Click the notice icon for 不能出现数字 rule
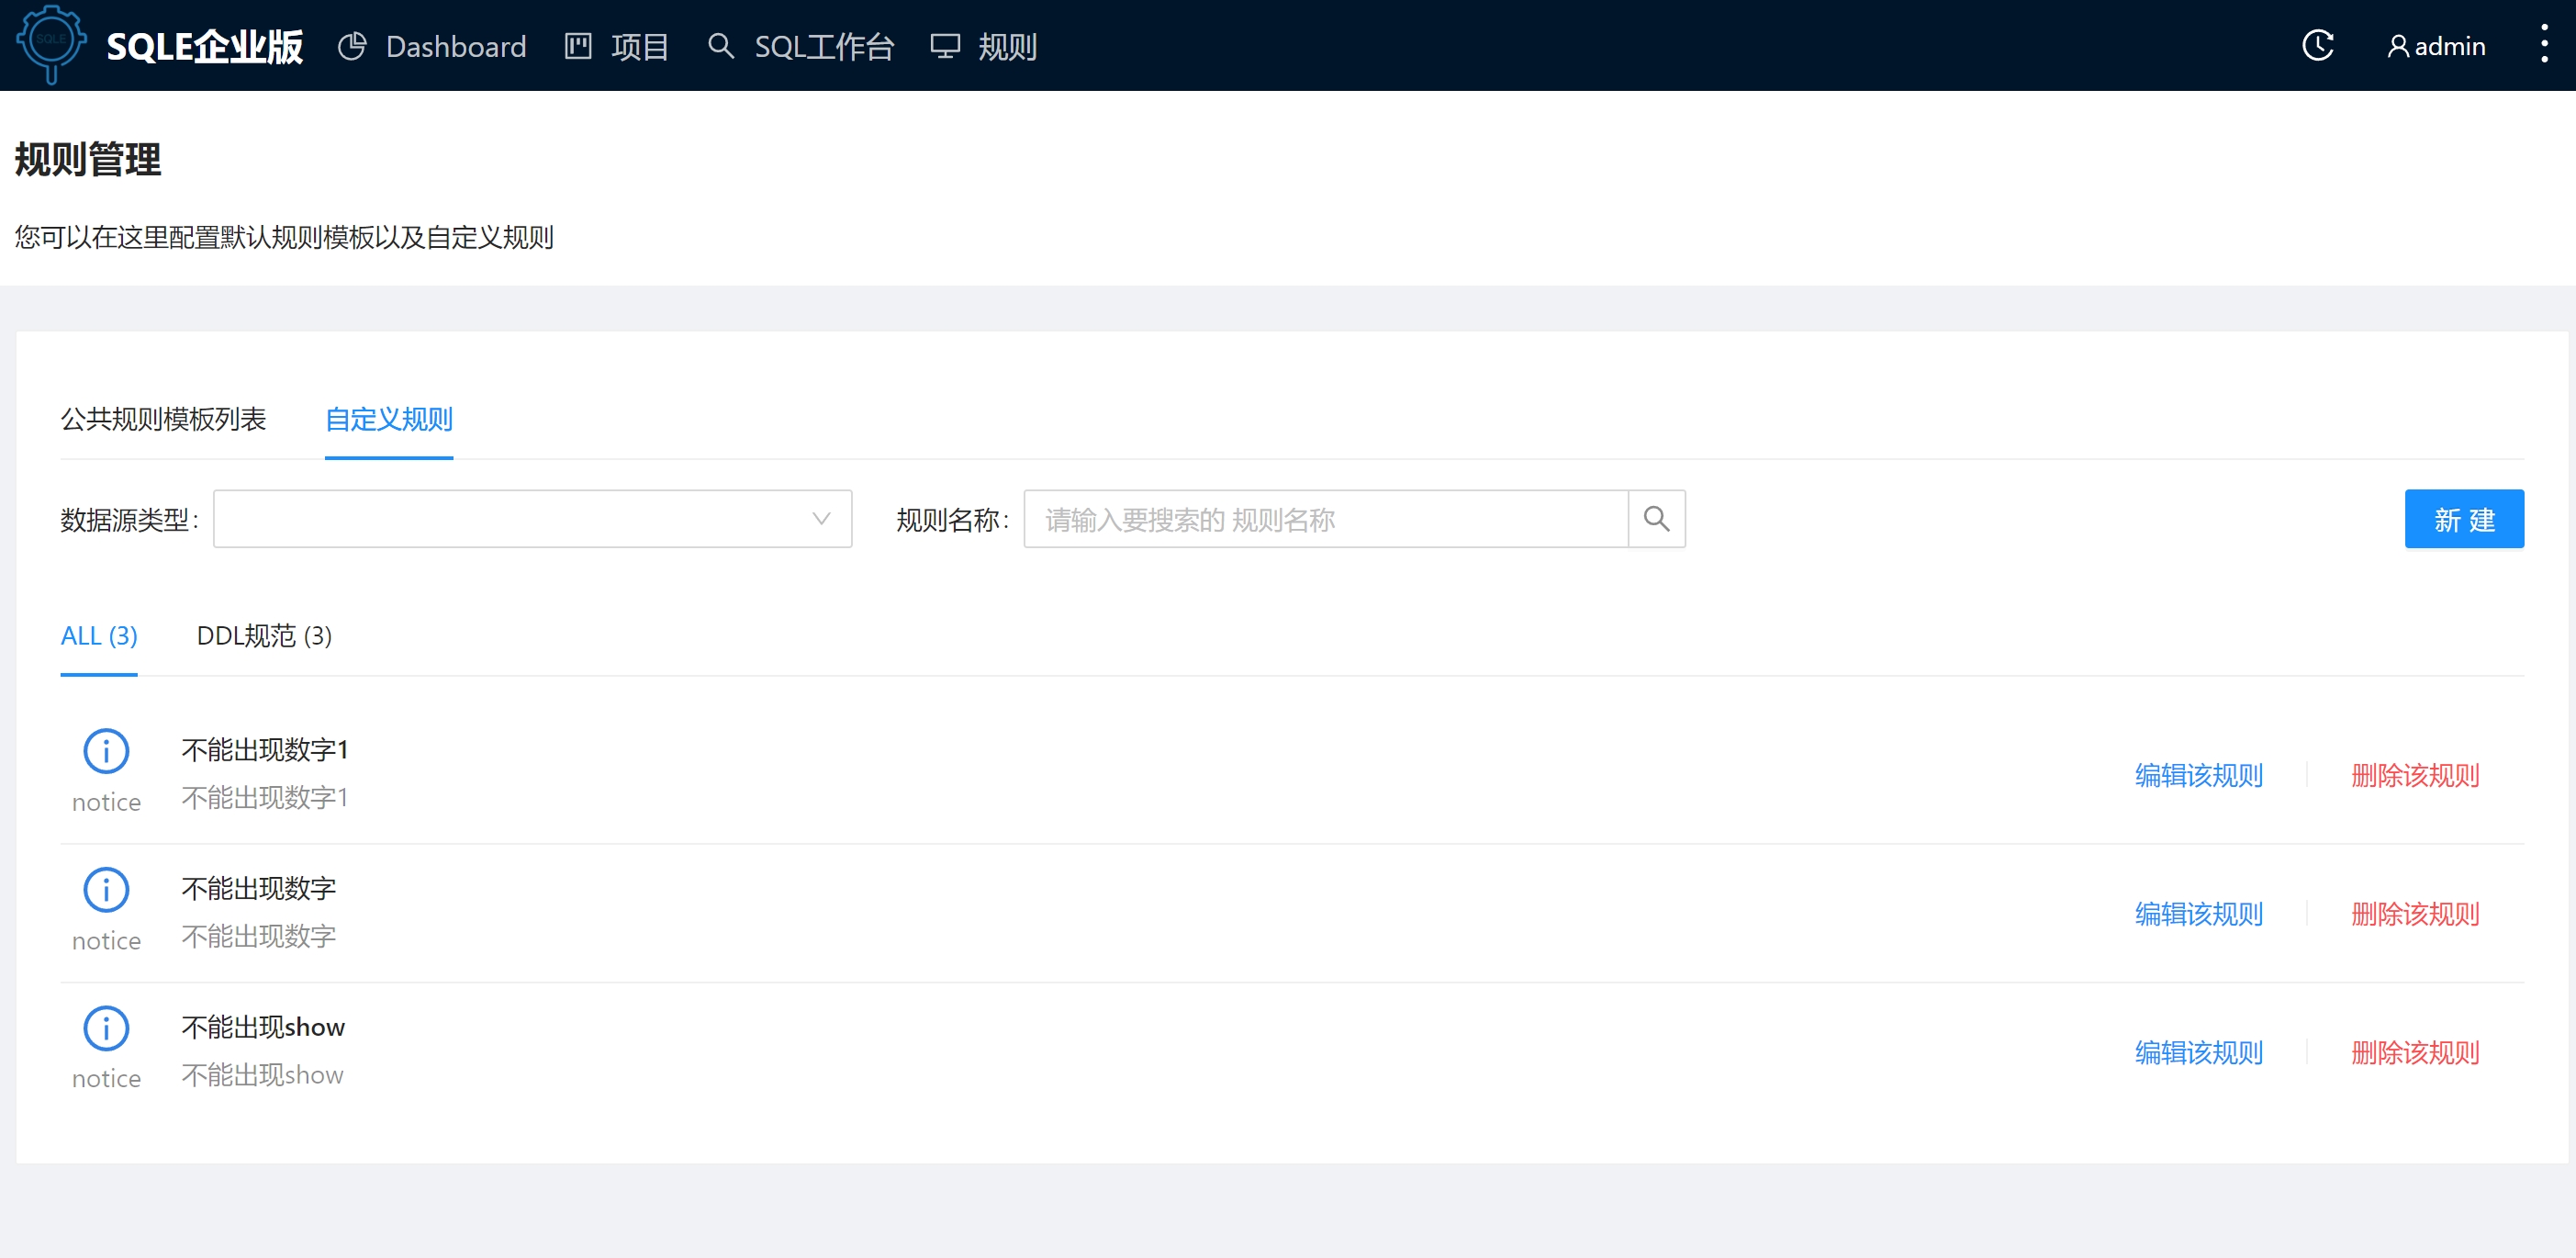The height and width of the screenshot is (1258, 2576). click(106, 890)
